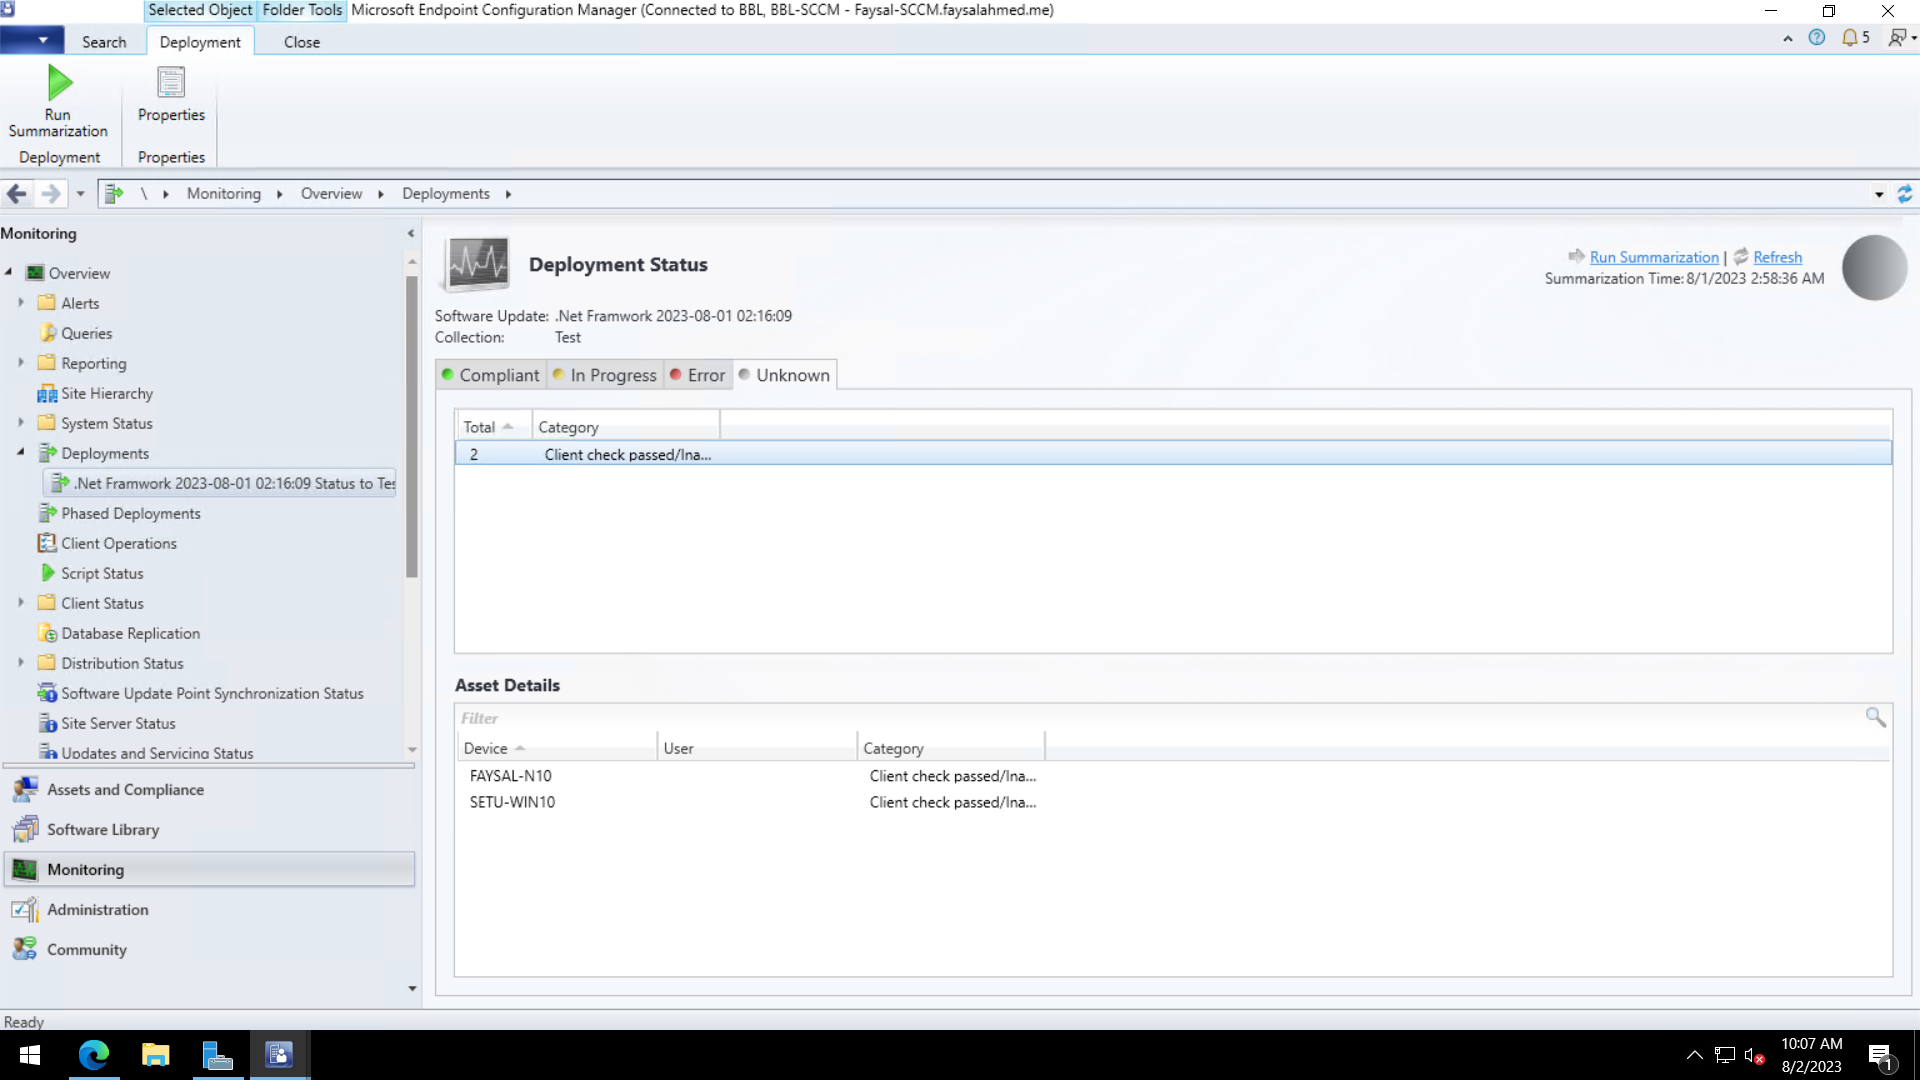Sort by the Device column header
1920x1080 pixels.
click(x=556, y=748)
